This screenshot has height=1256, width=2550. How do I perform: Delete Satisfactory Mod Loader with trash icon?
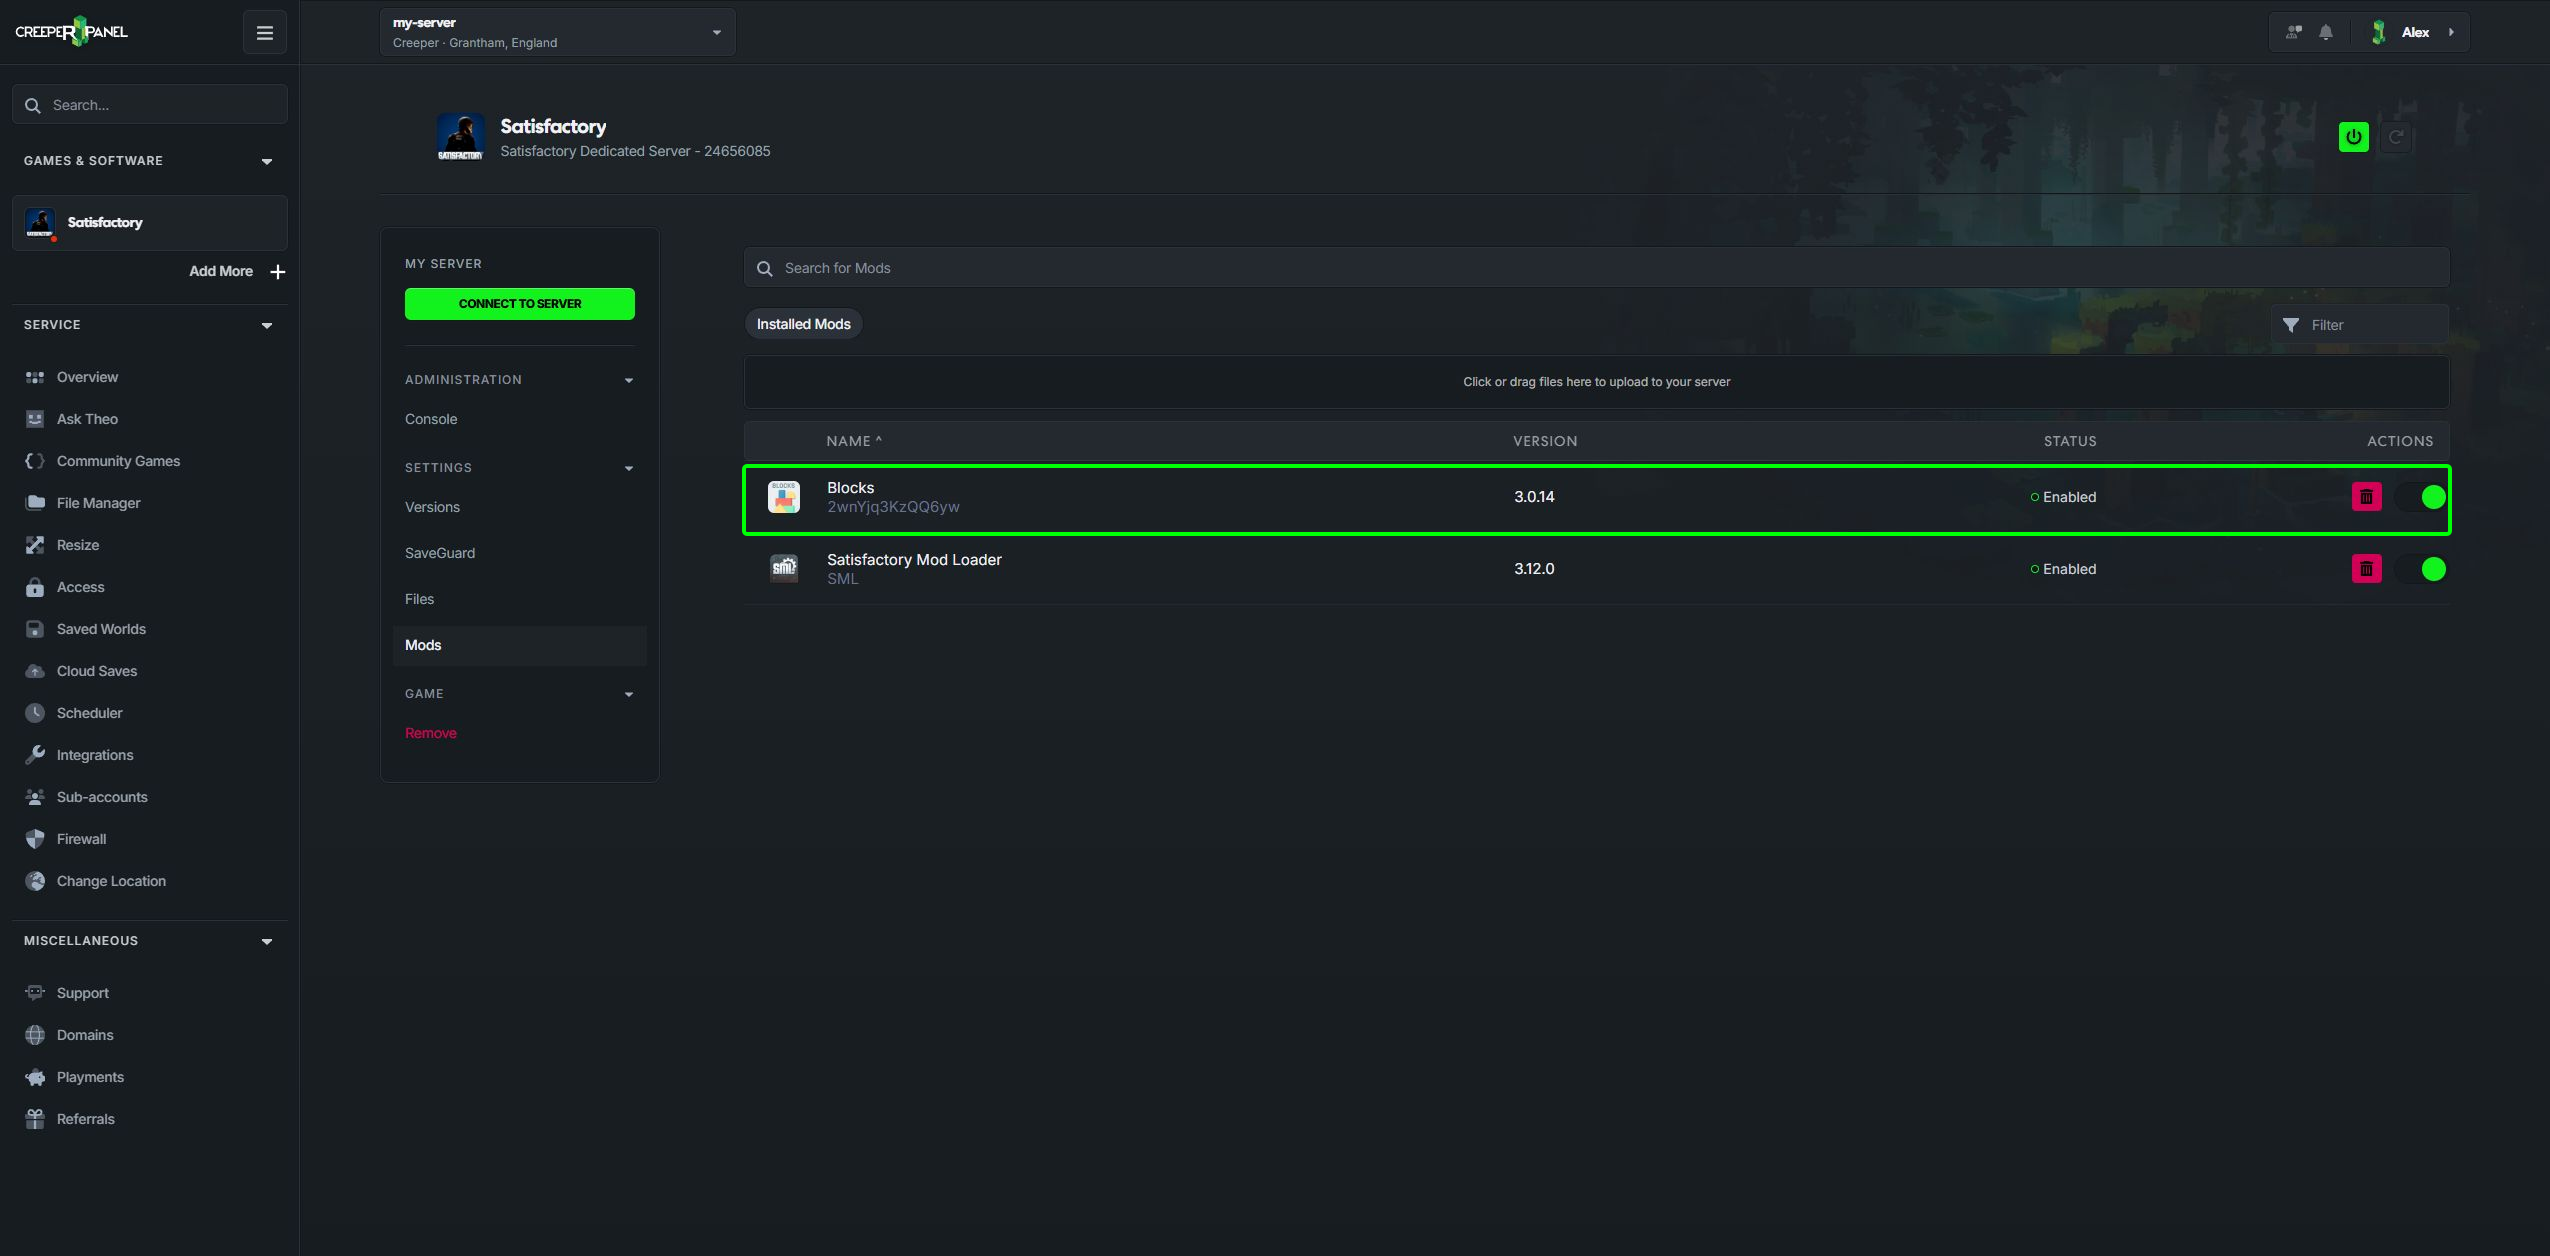click(x=2367, y=569)
